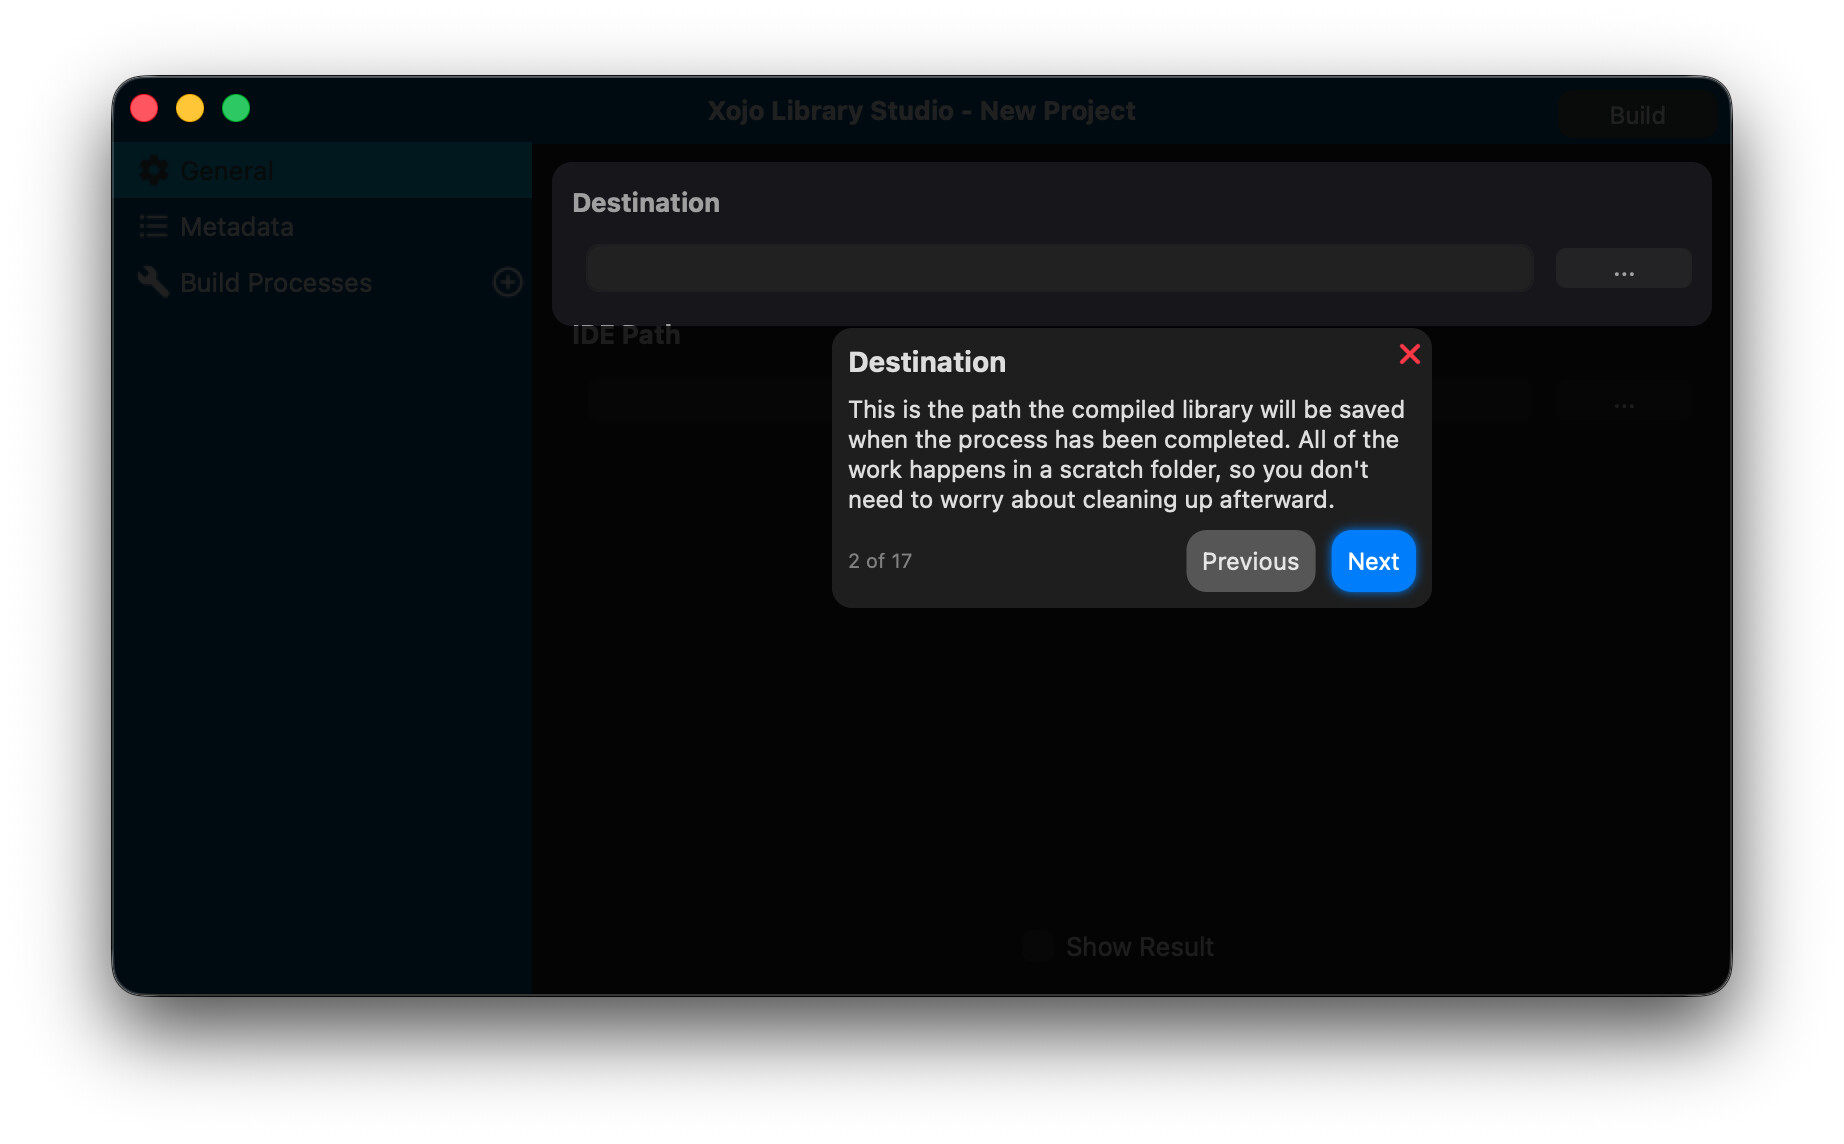Minimize the window with the yellow button
Image resolution: width=1844 pixels, height=1144 pixels.
pyautogui.click(x=190, y=108)
